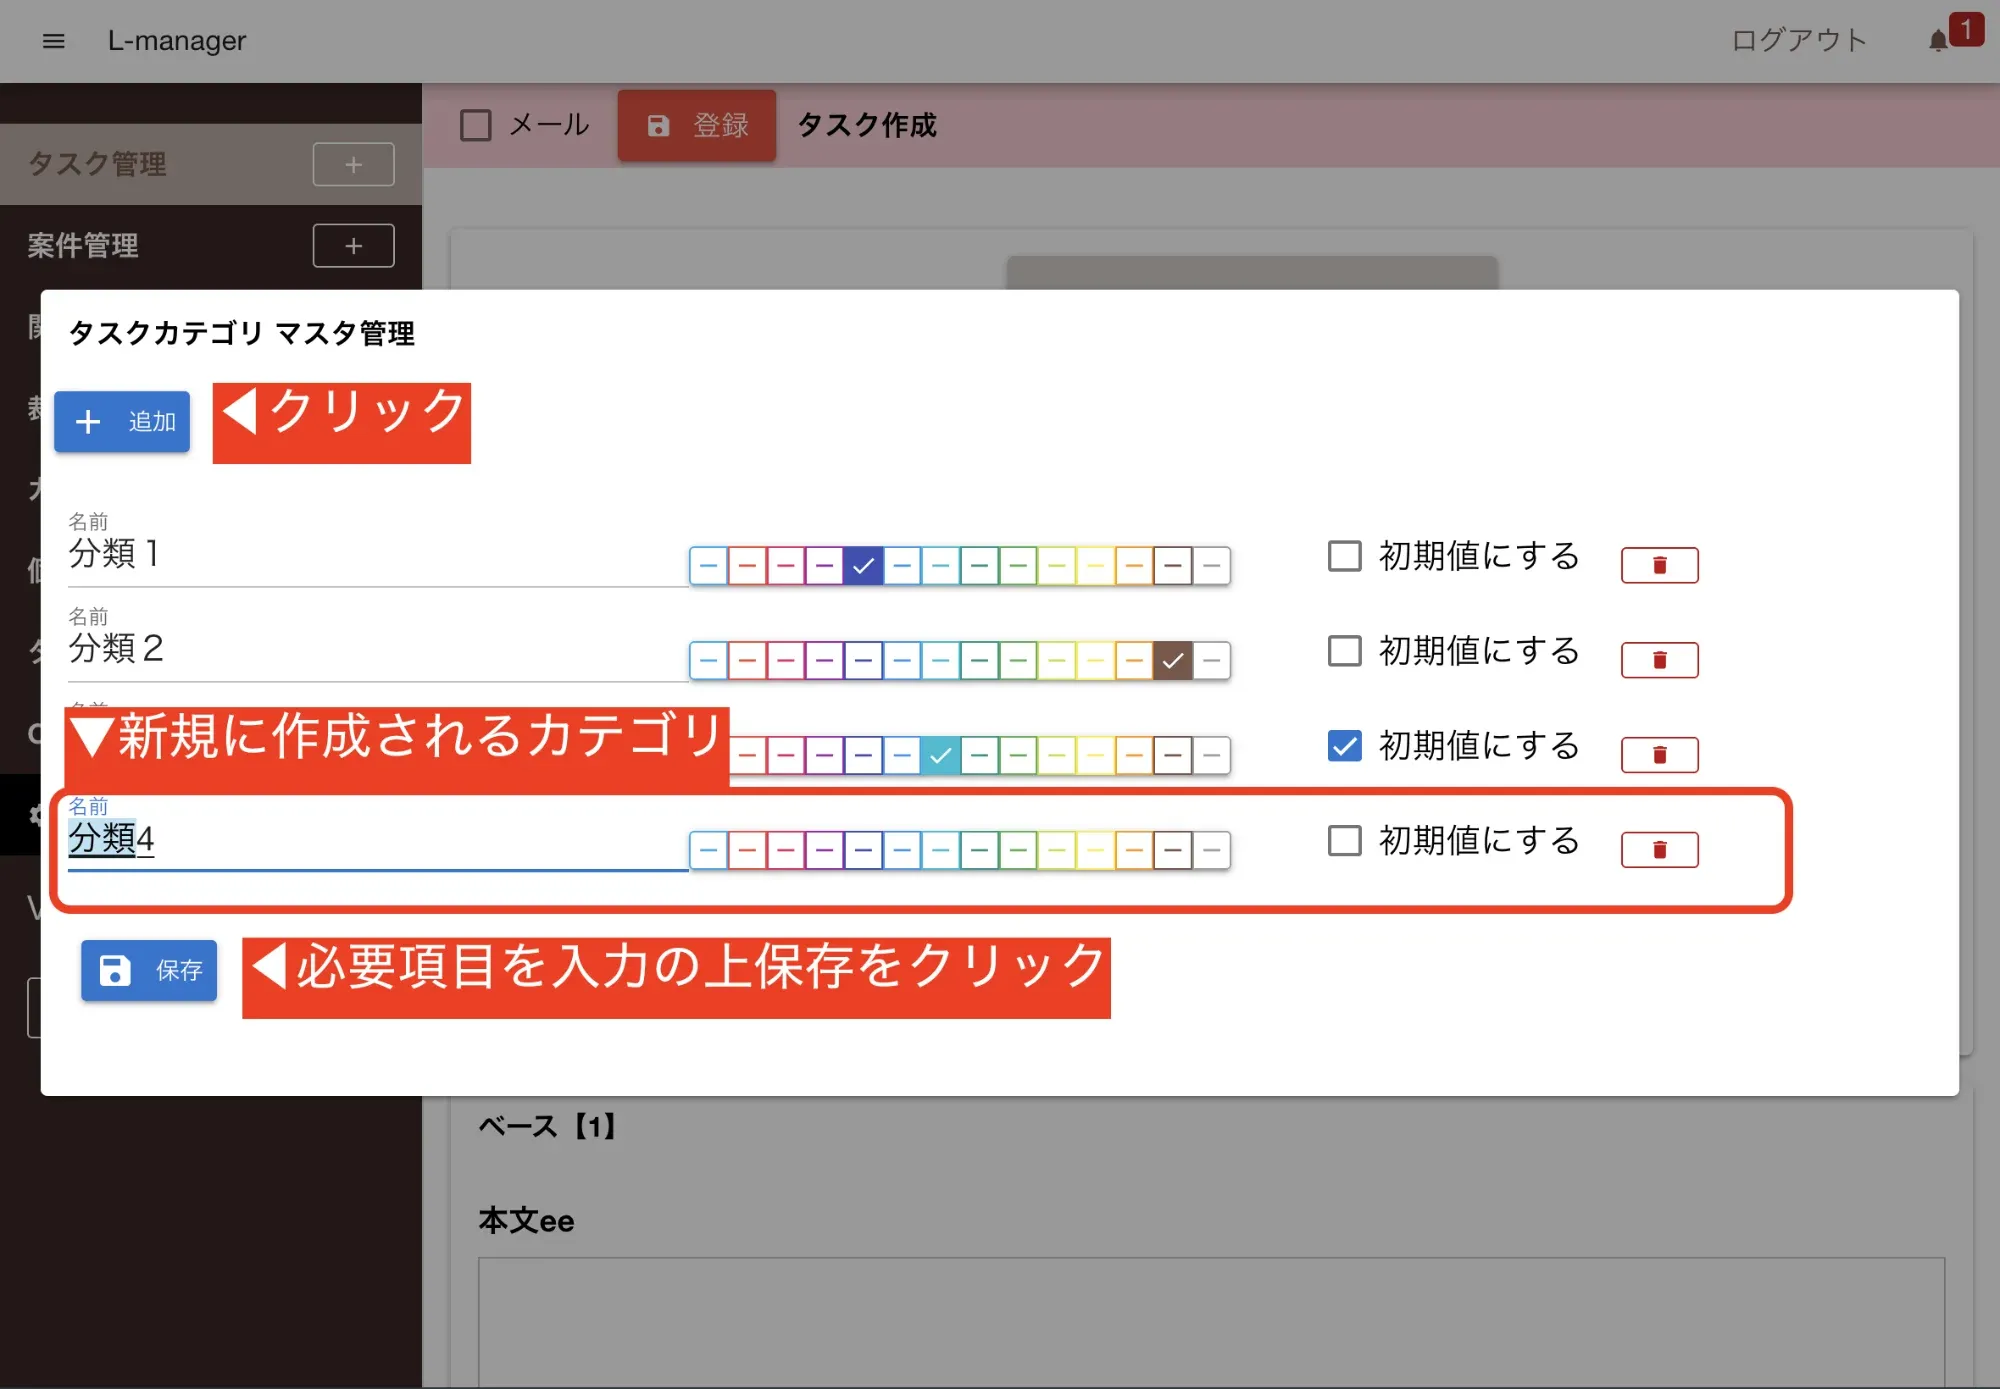Delete the 分類 1 category row
The height and width of the screenshot is (1389, 2000).
coord(1658,565)
